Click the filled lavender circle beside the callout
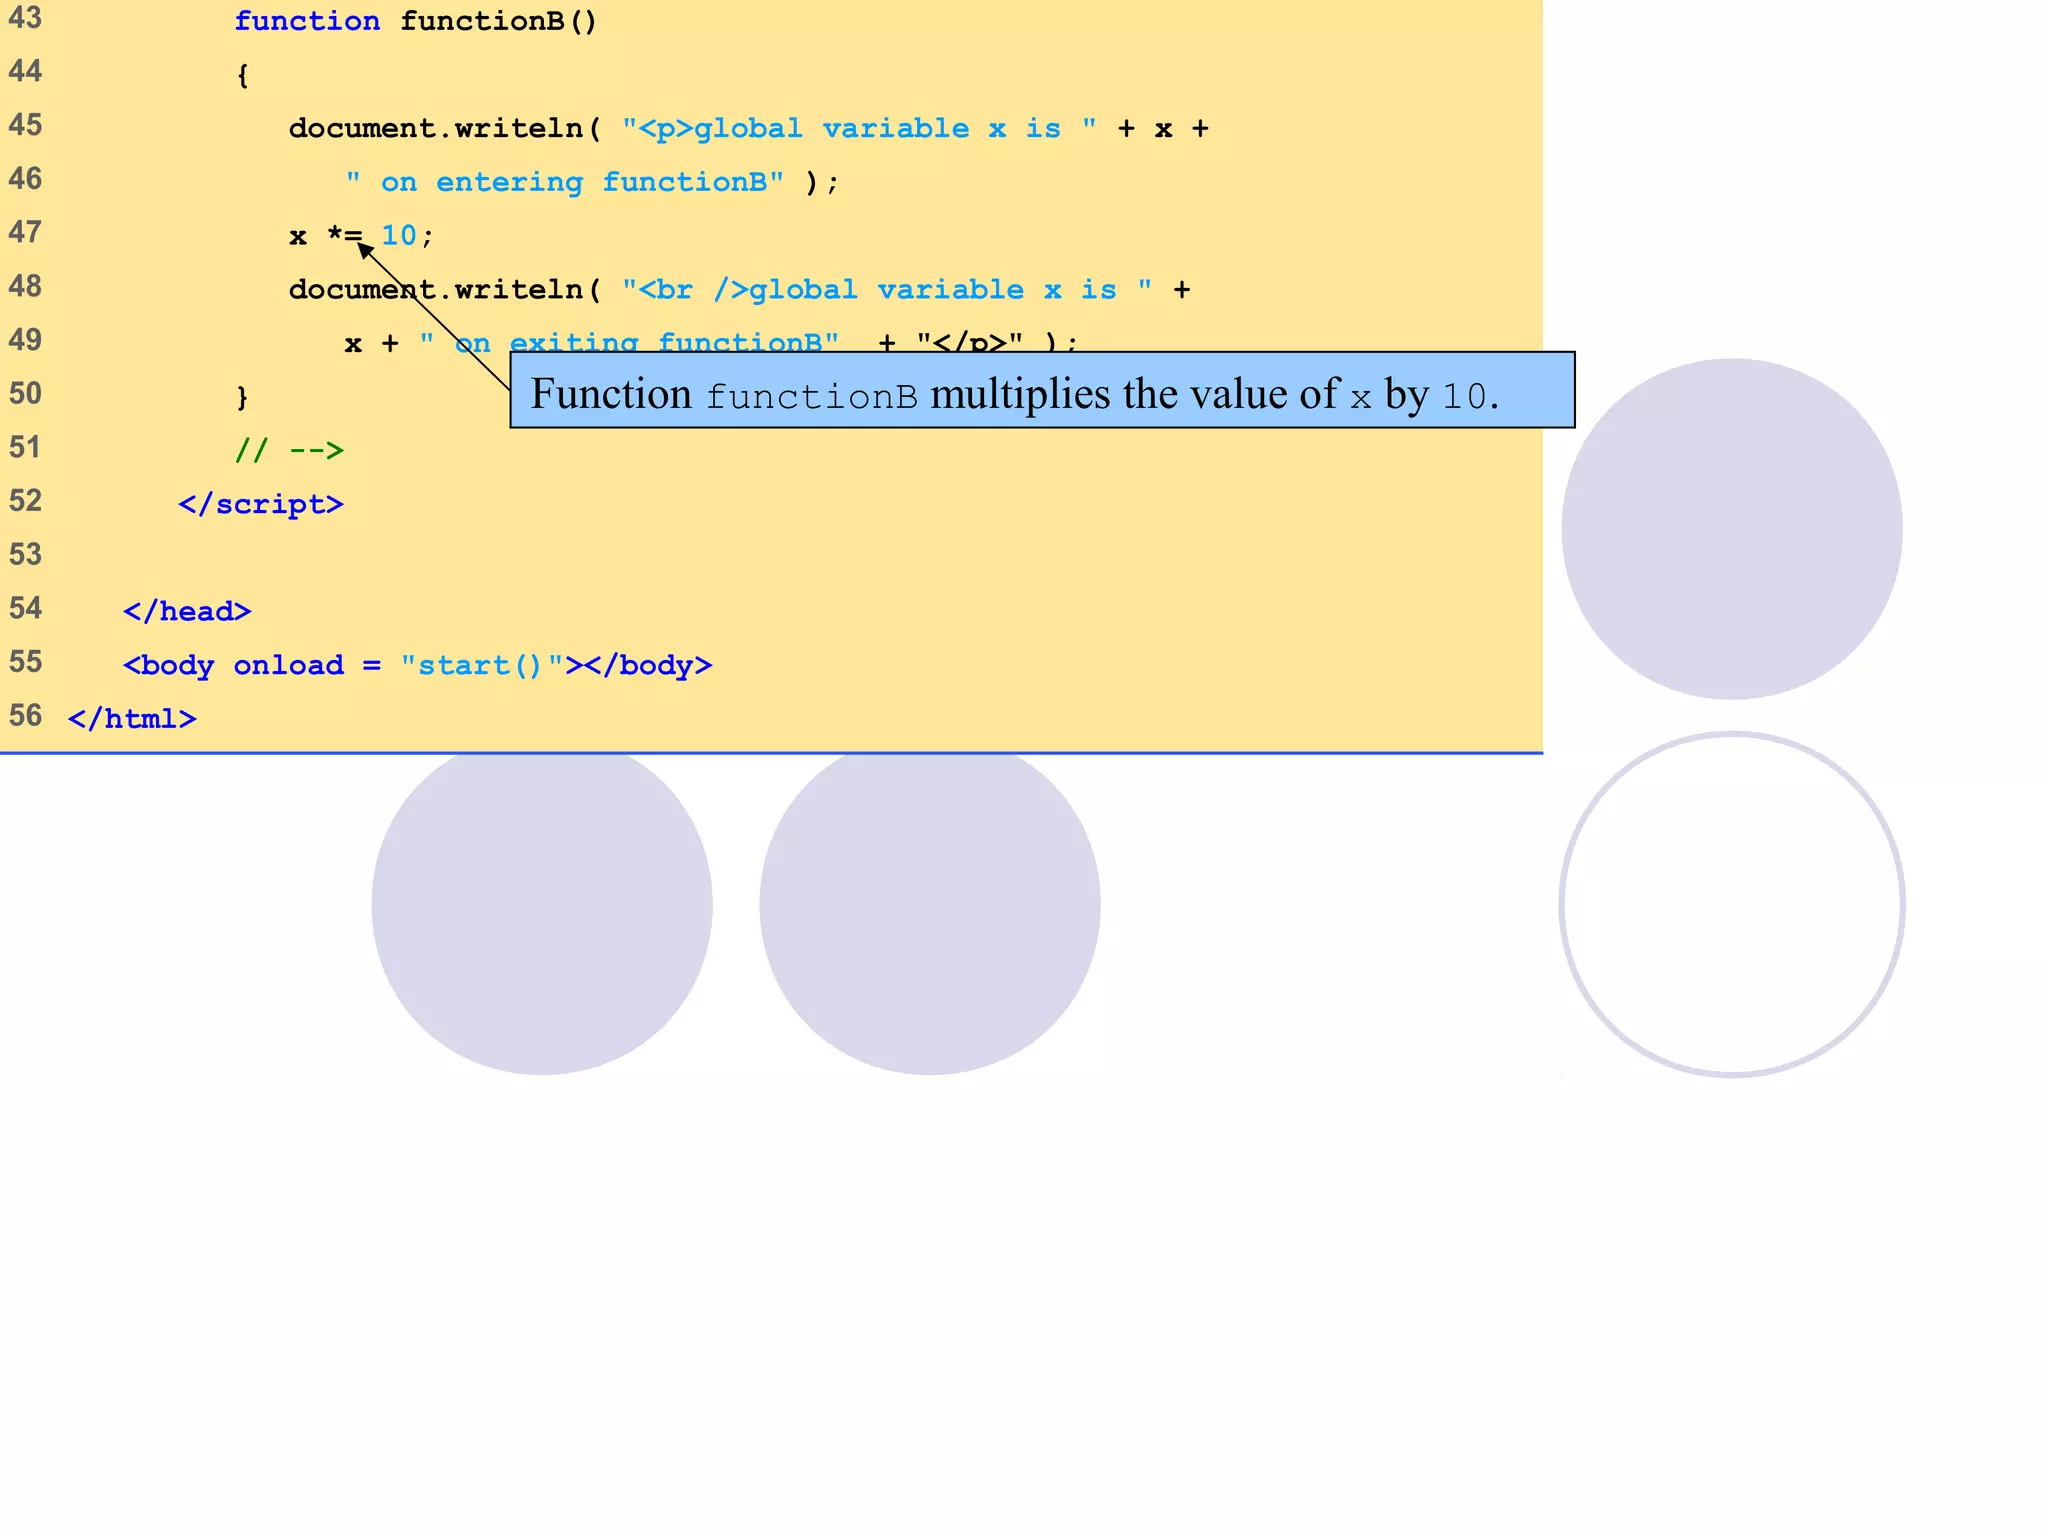2048x1536 pixels. click(1732, 528)
